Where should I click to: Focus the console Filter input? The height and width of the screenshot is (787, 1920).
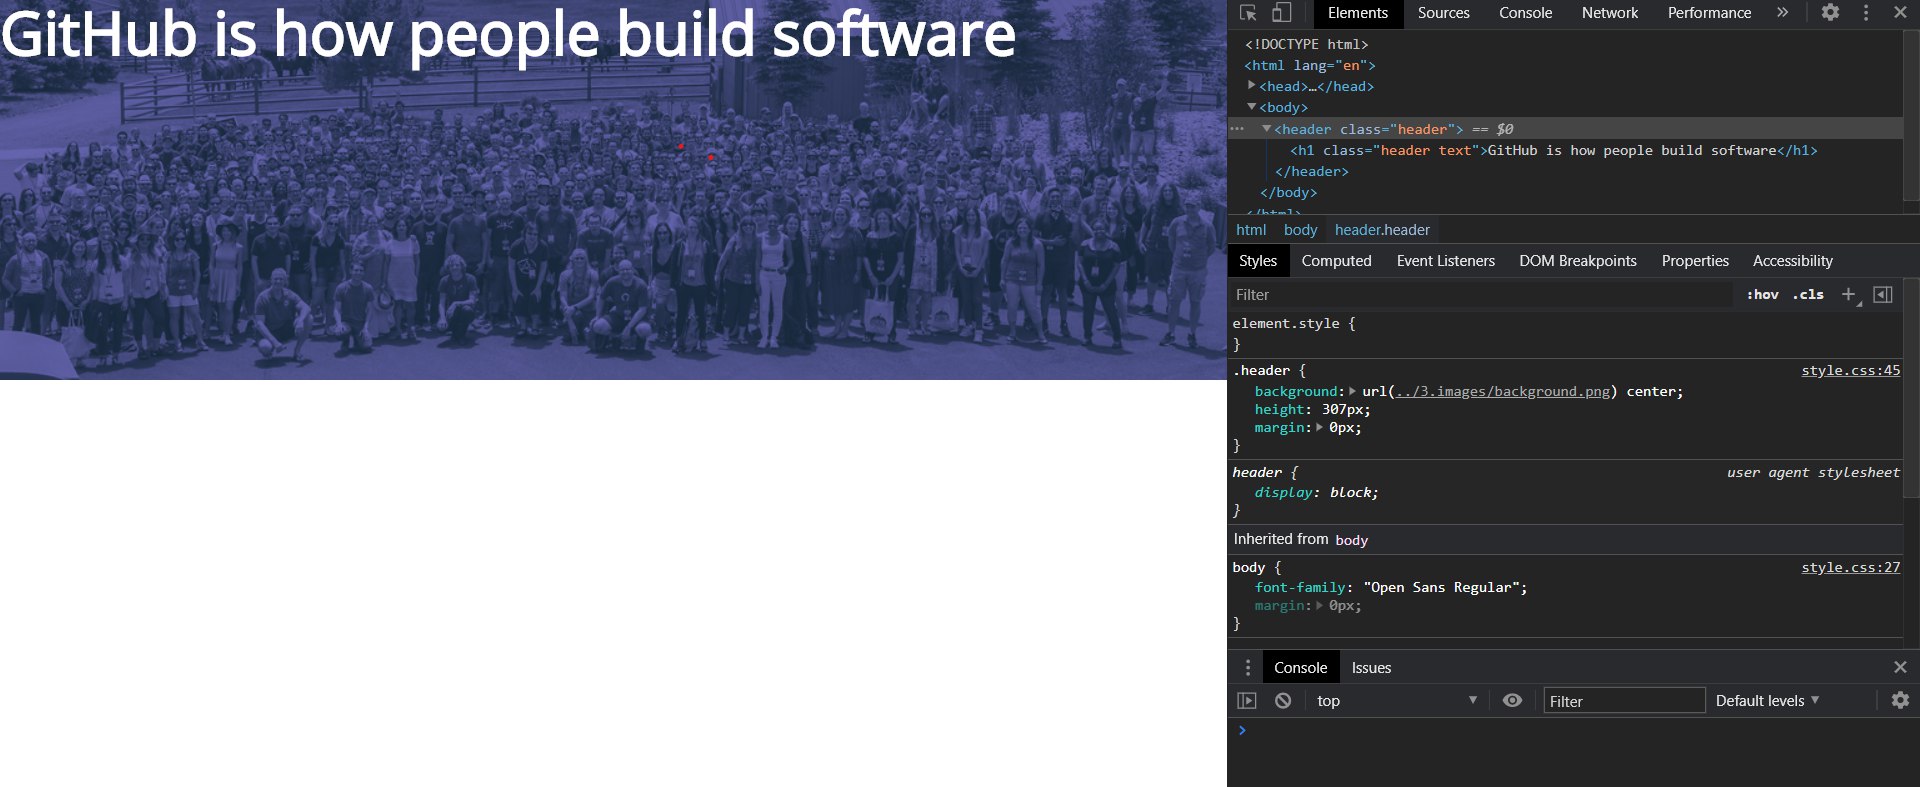[x=1624, y=701]
